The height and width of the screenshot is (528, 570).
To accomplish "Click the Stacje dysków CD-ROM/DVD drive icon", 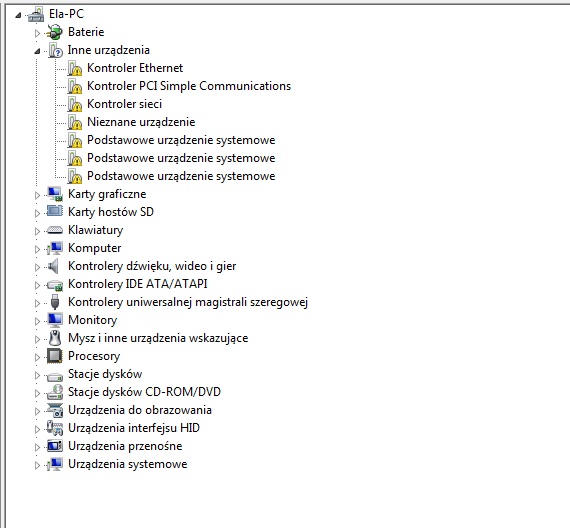I will (x=55, y=392).
